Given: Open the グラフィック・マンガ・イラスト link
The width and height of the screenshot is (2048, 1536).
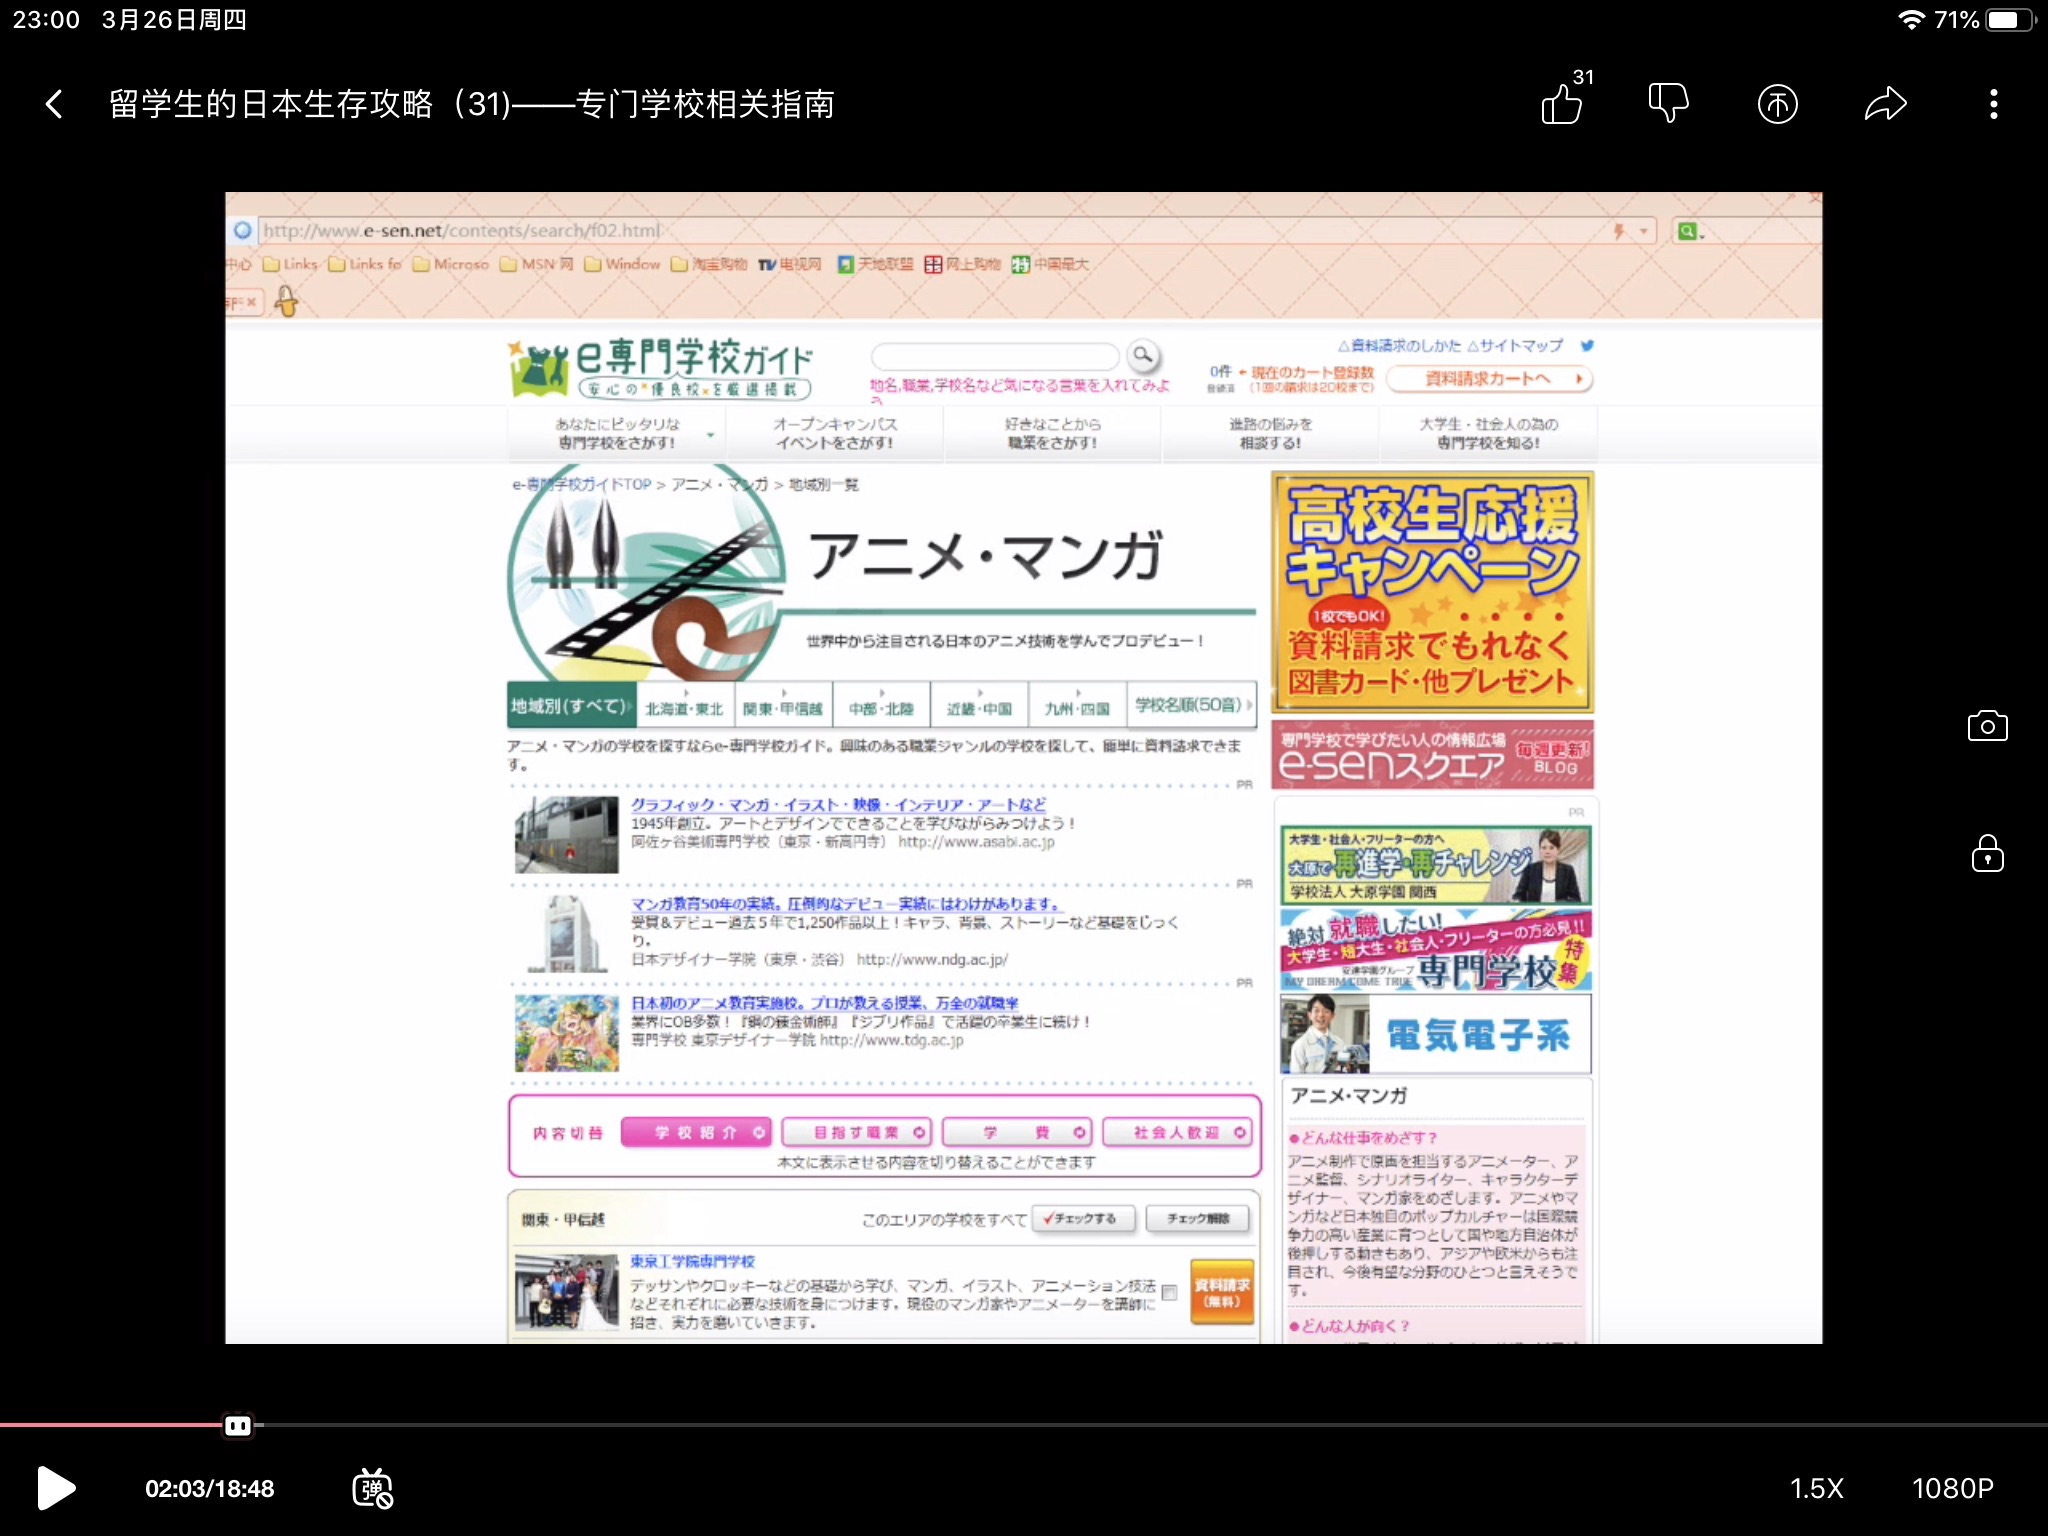Looking at the screenshot, I should pyautogui.click(x=838, y=804).
